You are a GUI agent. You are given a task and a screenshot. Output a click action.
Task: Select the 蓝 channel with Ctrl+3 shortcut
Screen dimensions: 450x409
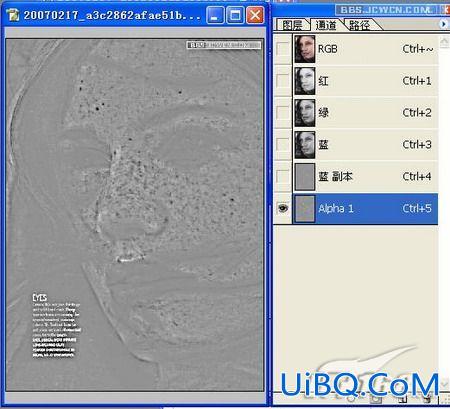(x=365, y=145)
